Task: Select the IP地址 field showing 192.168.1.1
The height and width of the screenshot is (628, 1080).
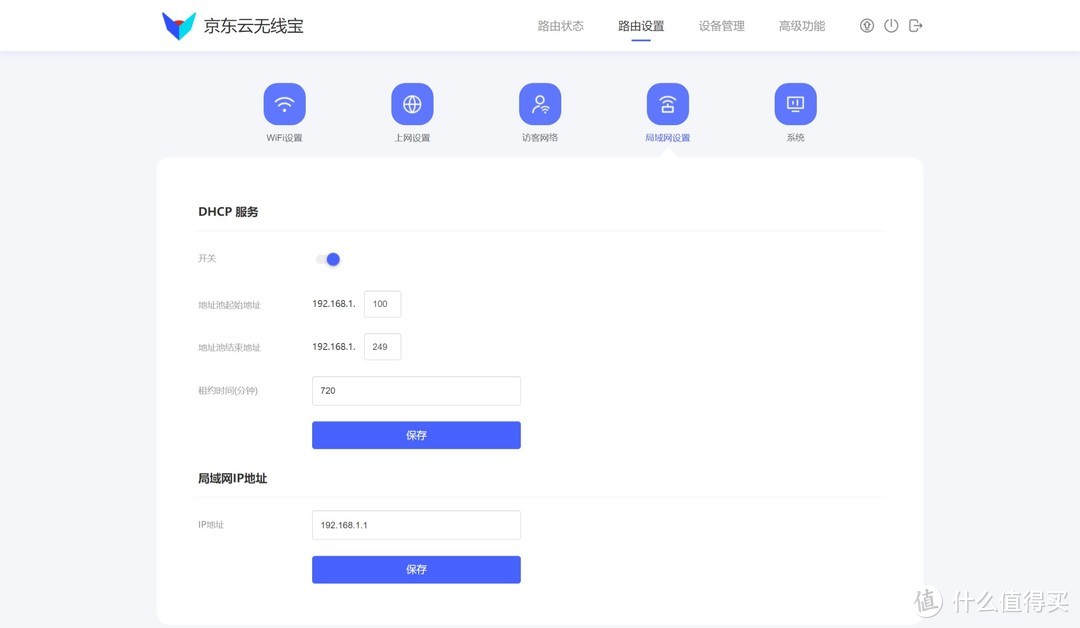Action: [415, 524]
